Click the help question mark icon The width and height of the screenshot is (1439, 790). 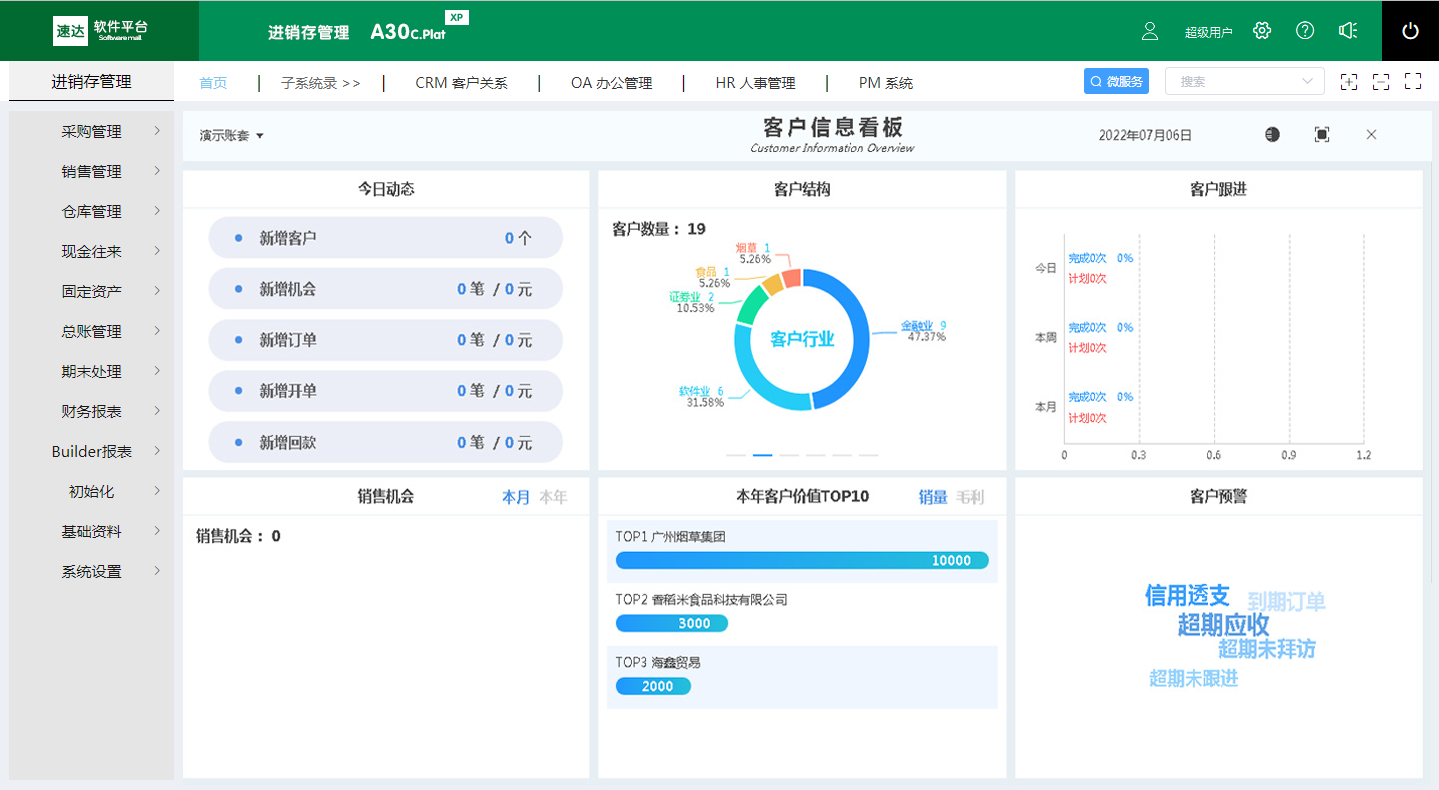coord(1304,31)
